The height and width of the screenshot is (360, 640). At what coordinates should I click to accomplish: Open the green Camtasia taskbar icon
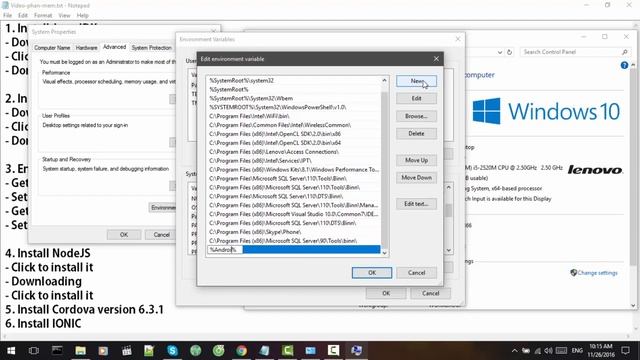coord(287,350)
